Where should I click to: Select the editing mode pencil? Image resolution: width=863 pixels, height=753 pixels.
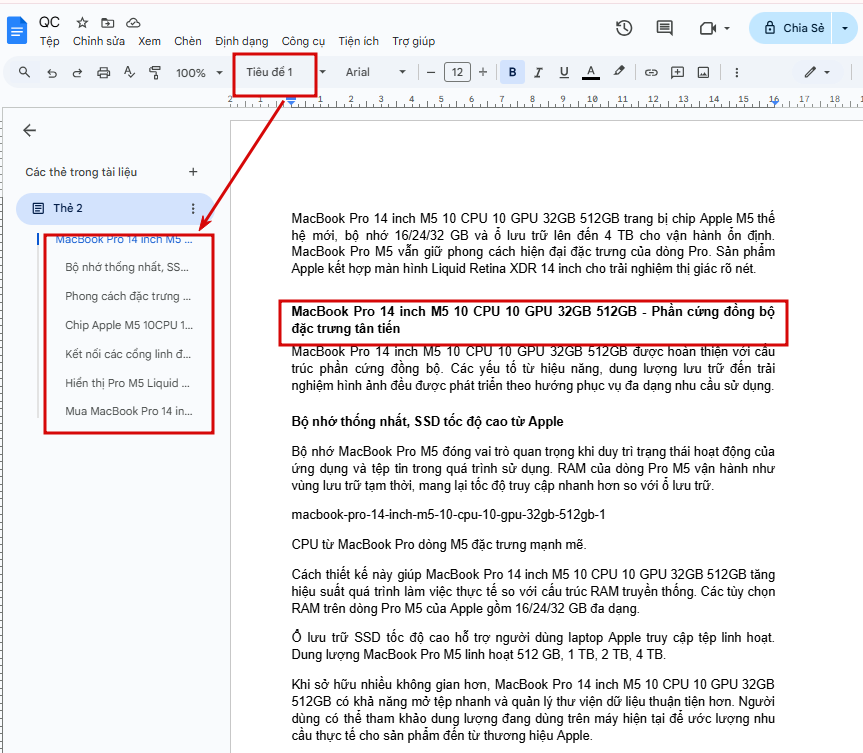tap(810, 72)
